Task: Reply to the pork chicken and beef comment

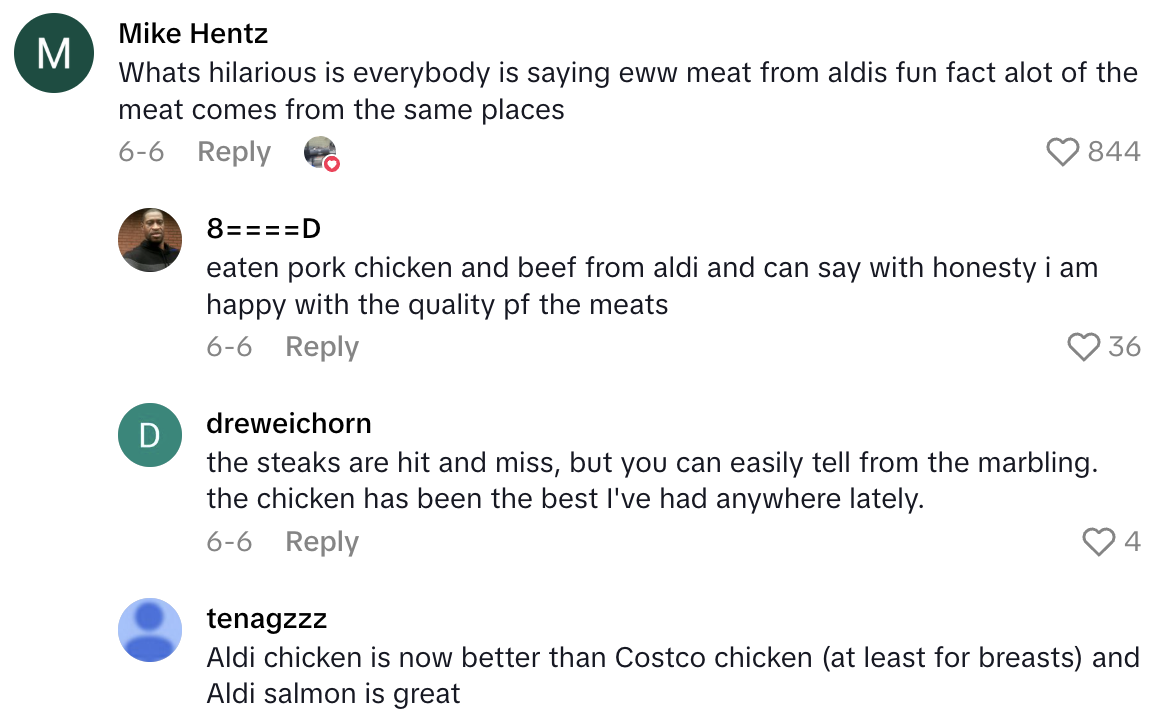Action: (322, 347)
